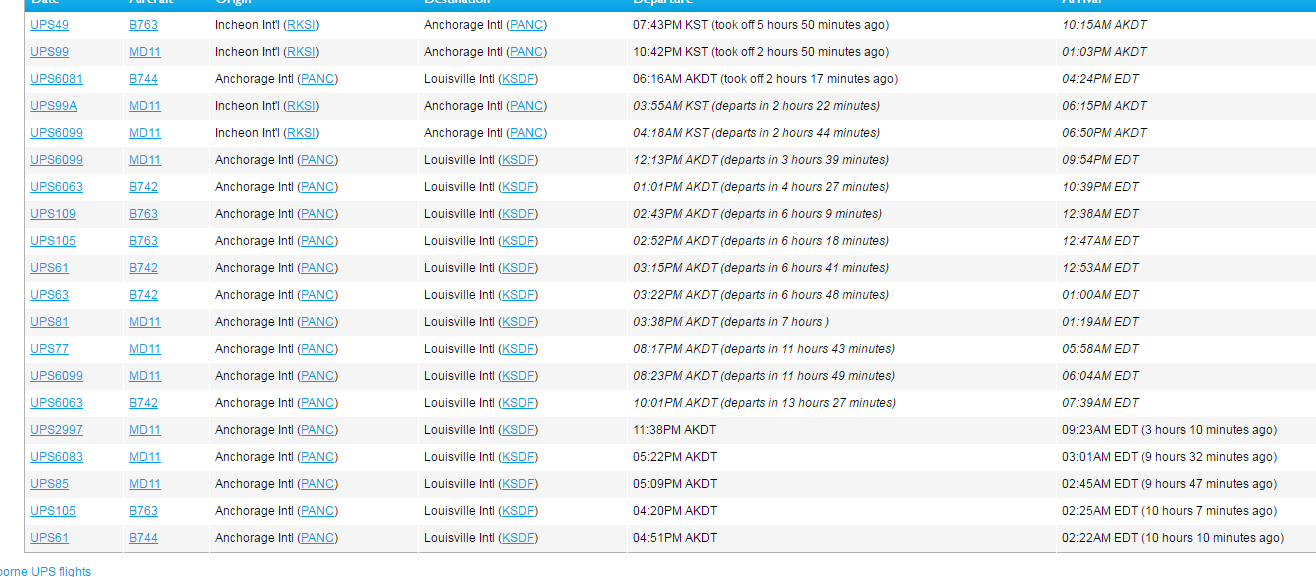The width and height of the screenshot is (1316, 577).
Task: Click MD11 aircraft in UPS99 row
Action: click(x=145, y=52)
